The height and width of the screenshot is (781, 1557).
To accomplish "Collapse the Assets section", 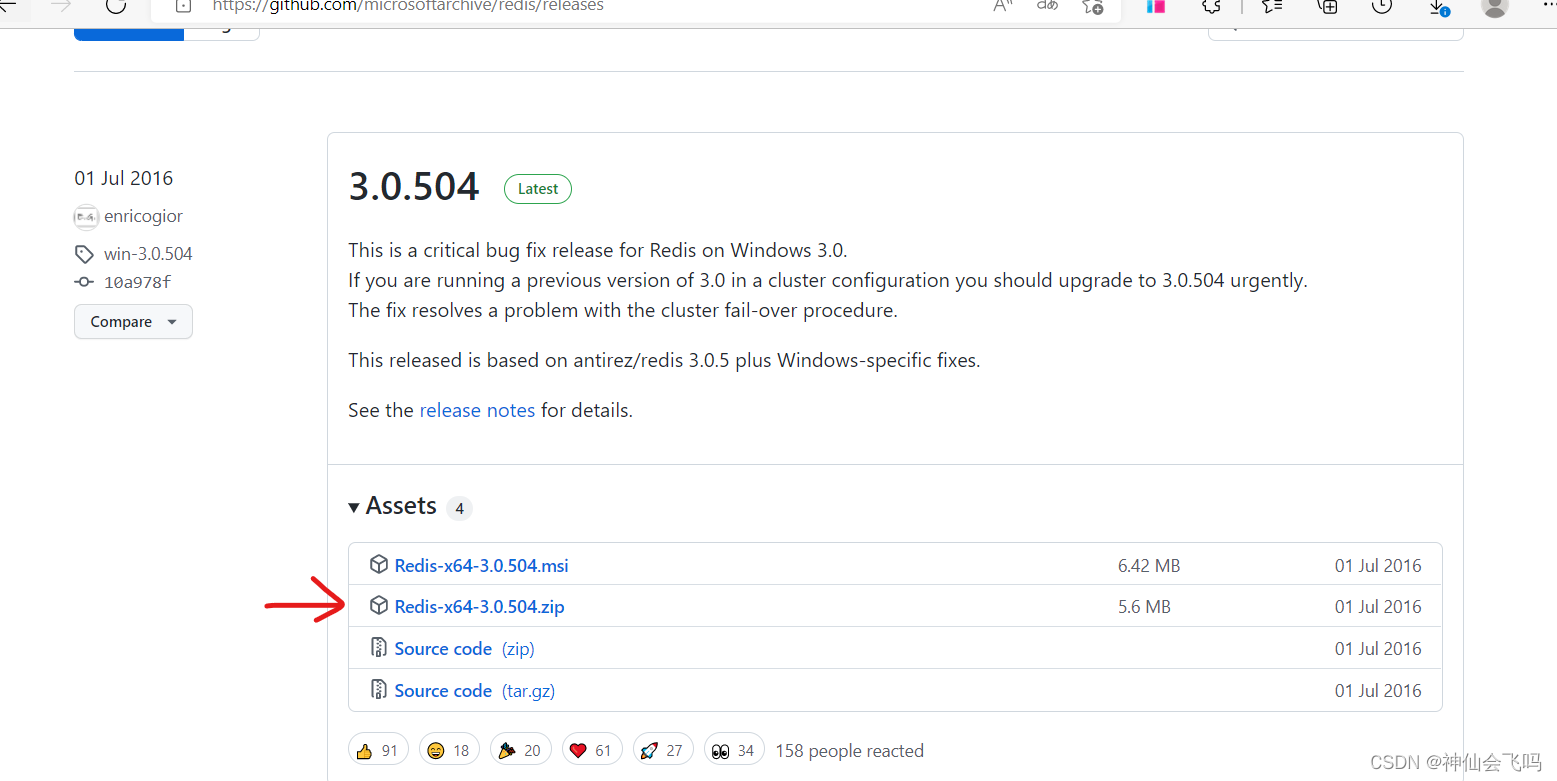I will 392,506.
